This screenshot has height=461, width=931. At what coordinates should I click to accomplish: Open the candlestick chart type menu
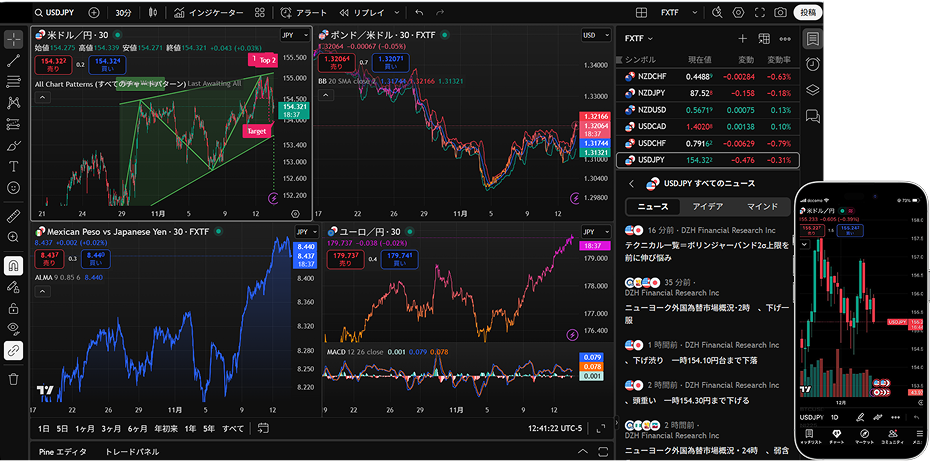point(154,12)
